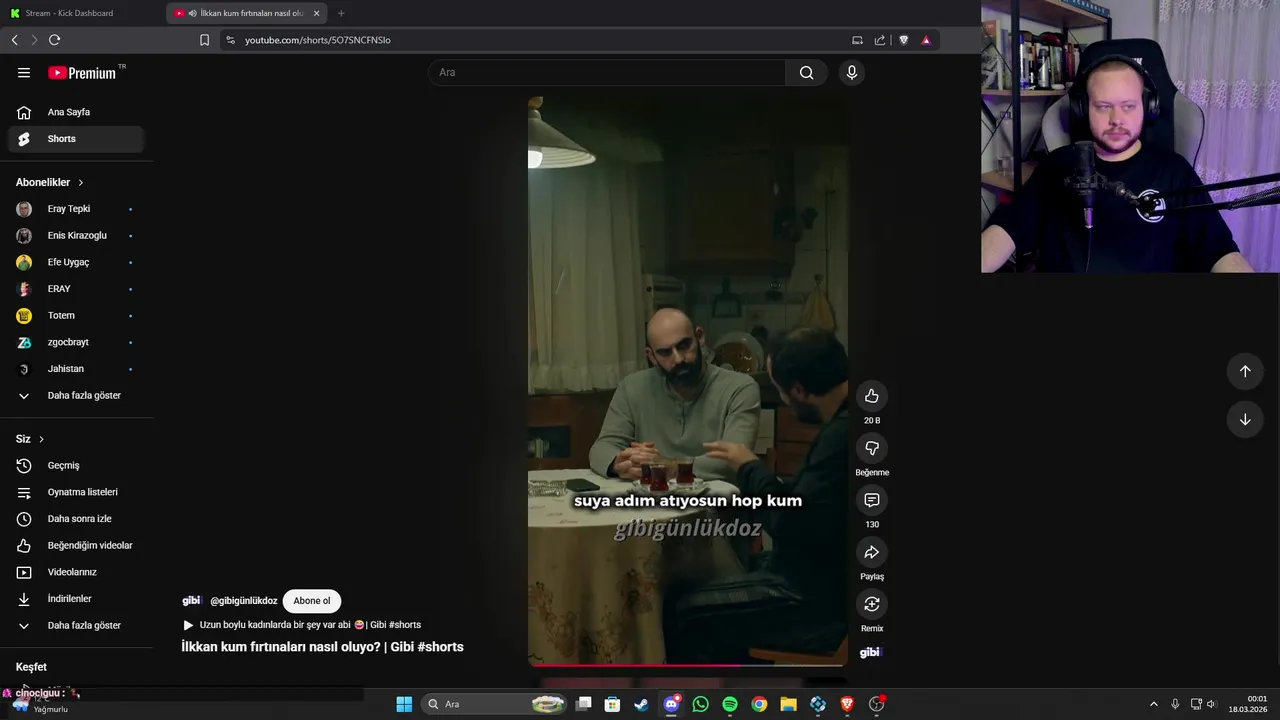The image size is (1280, 720).
Task: Go to previous Short with up arrow
Action: [1245, 371]
